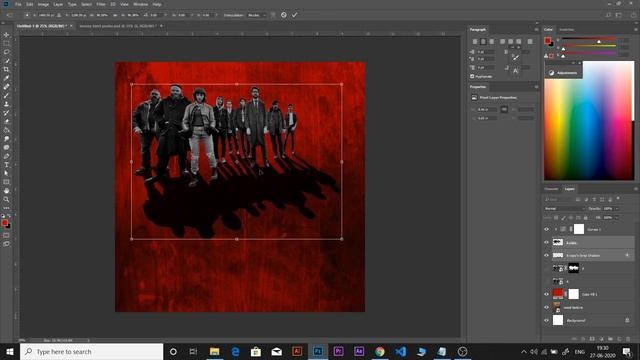Viewport: 640px width, 360px height.
Task: Open the Windows Start menu
Action: (9, 351)
